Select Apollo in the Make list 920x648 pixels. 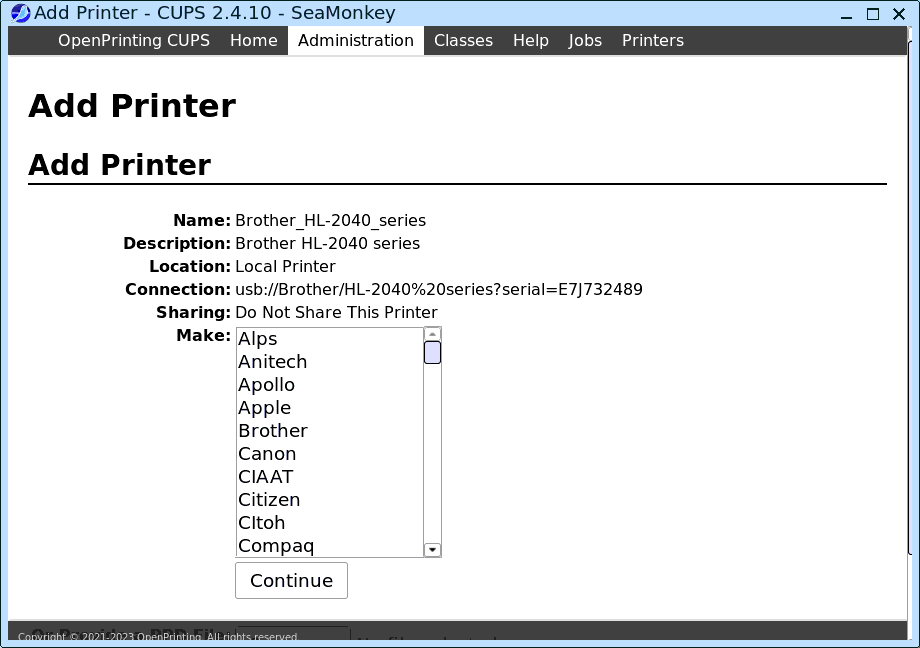[x=330, y=384]
